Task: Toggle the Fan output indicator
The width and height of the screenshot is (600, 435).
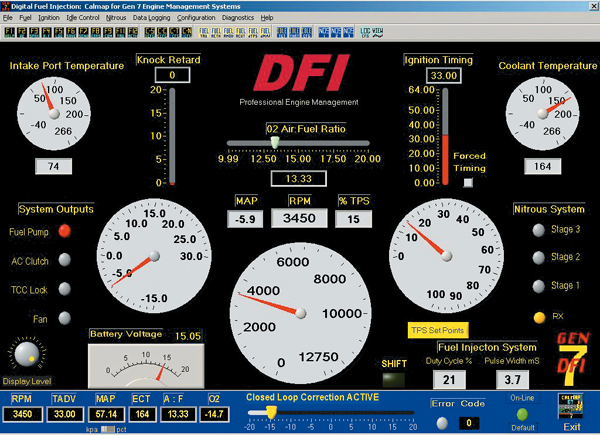Action: coord(65,318)
